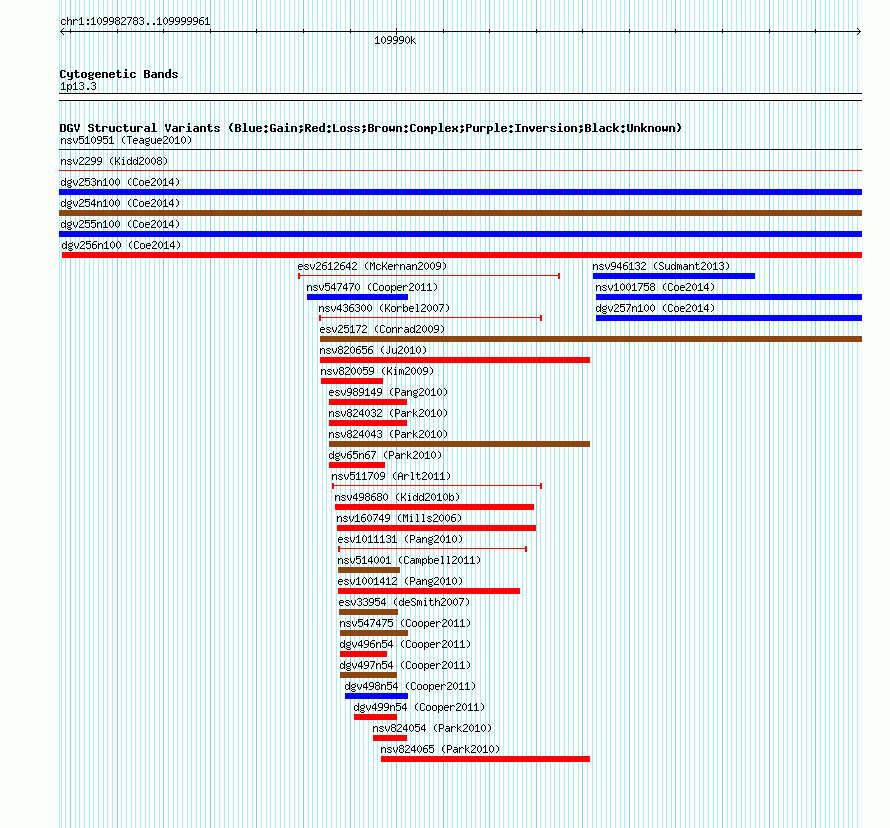The image size is (890, 828).
Task: Click the nsv511709 (Arlt2011) label
Action: pos(391,476)
